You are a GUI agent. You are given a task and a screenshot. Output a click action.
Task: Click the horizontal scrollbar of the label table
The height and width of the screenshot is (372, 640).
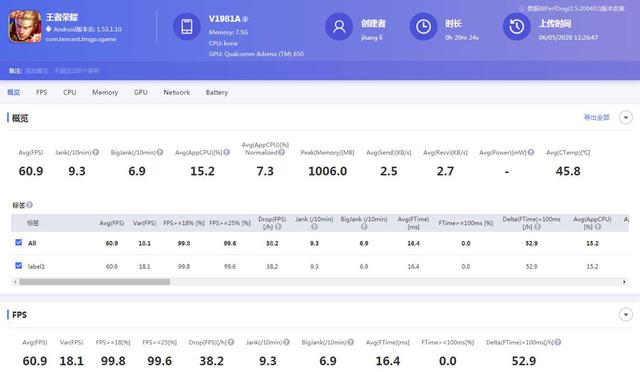[320, 282]
